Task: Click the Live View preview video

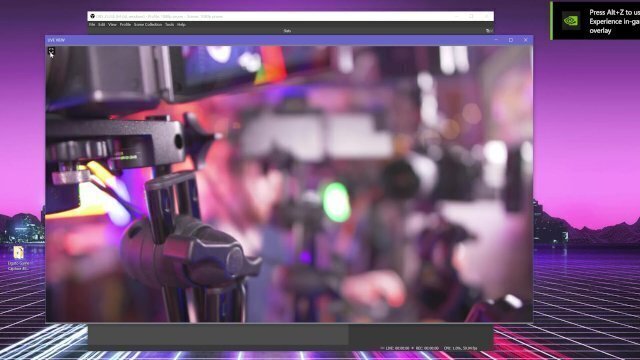Action: click(289, 184)
